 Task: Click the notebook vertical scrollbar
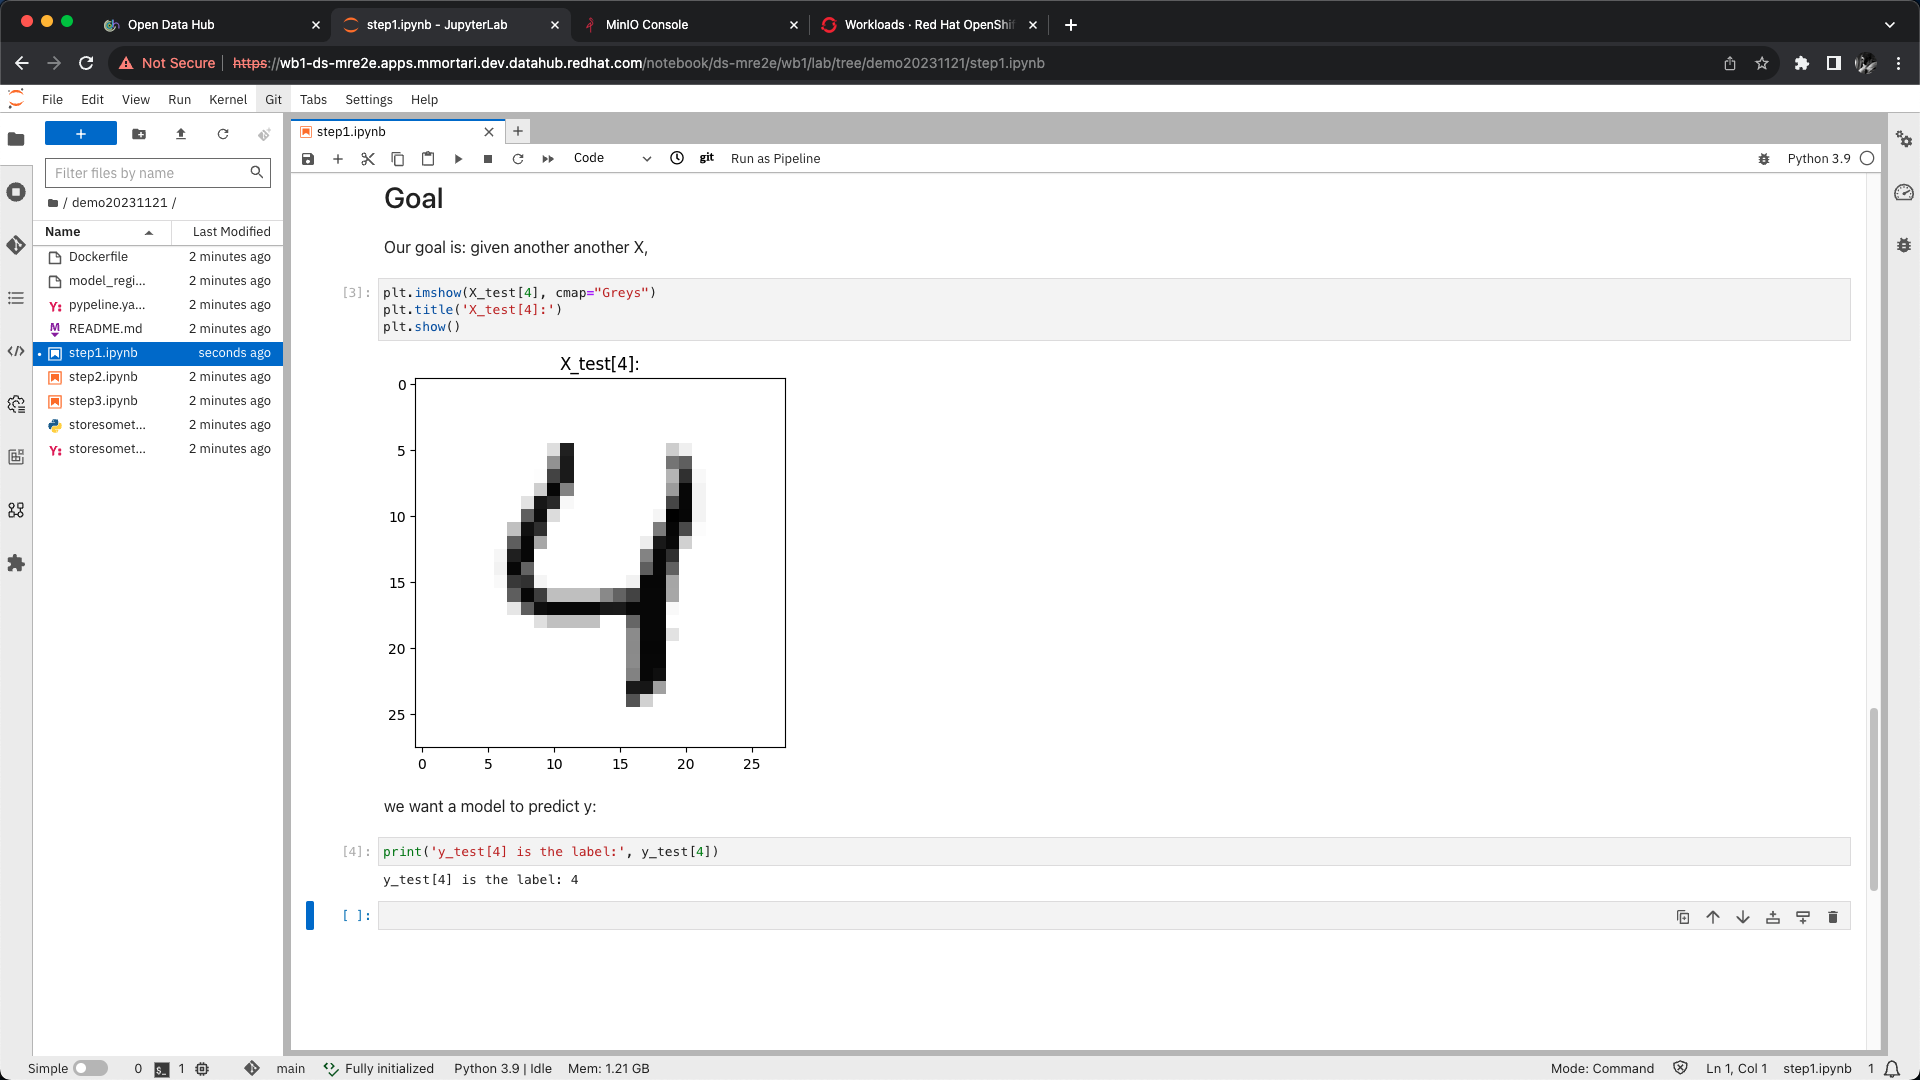coord(1873,798)
